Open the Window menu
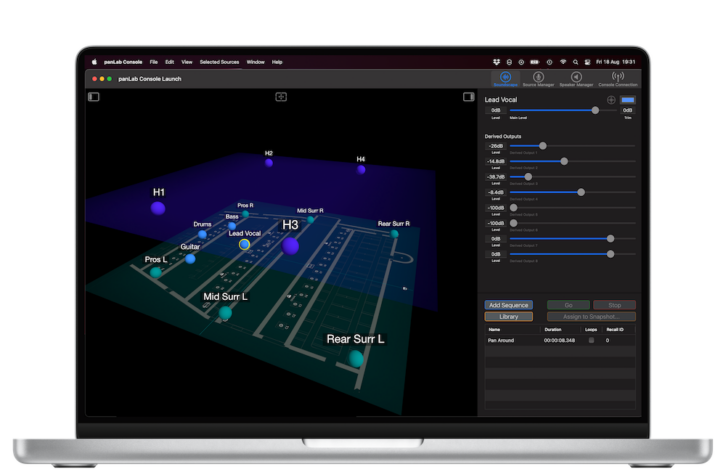The height and width of the screenshot is (472, 726). click(x=256, y=62)
